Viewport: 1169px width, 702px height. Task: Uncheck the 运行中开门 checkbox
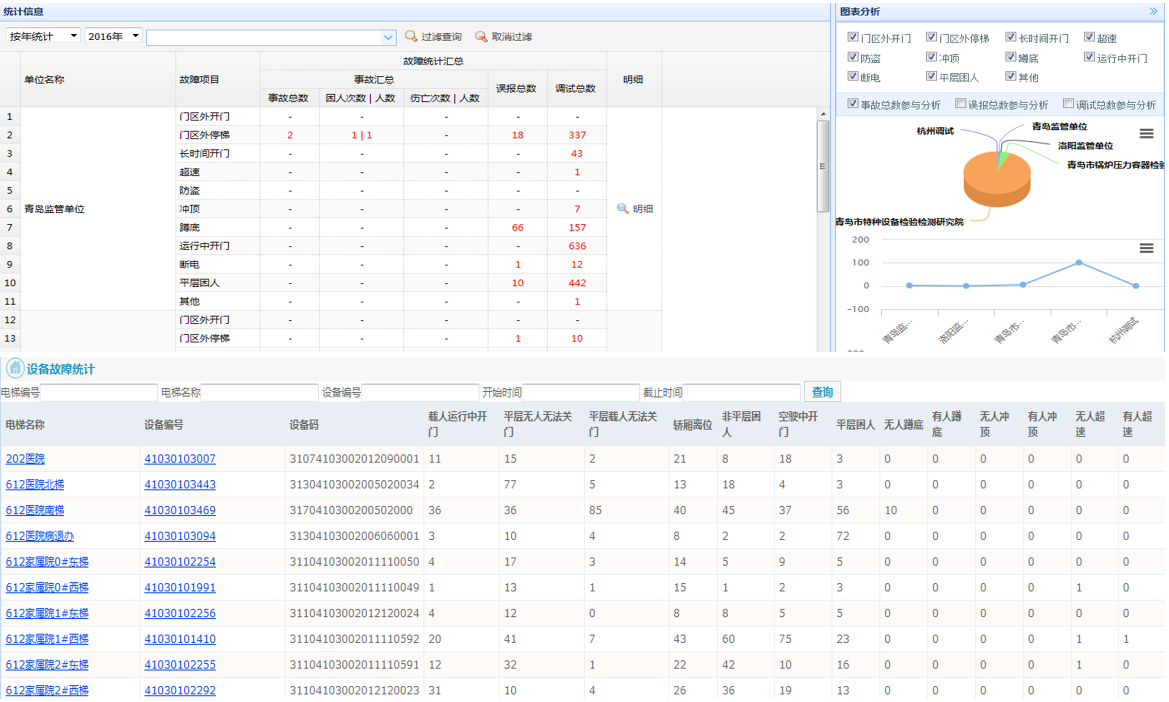(1089, 57)
